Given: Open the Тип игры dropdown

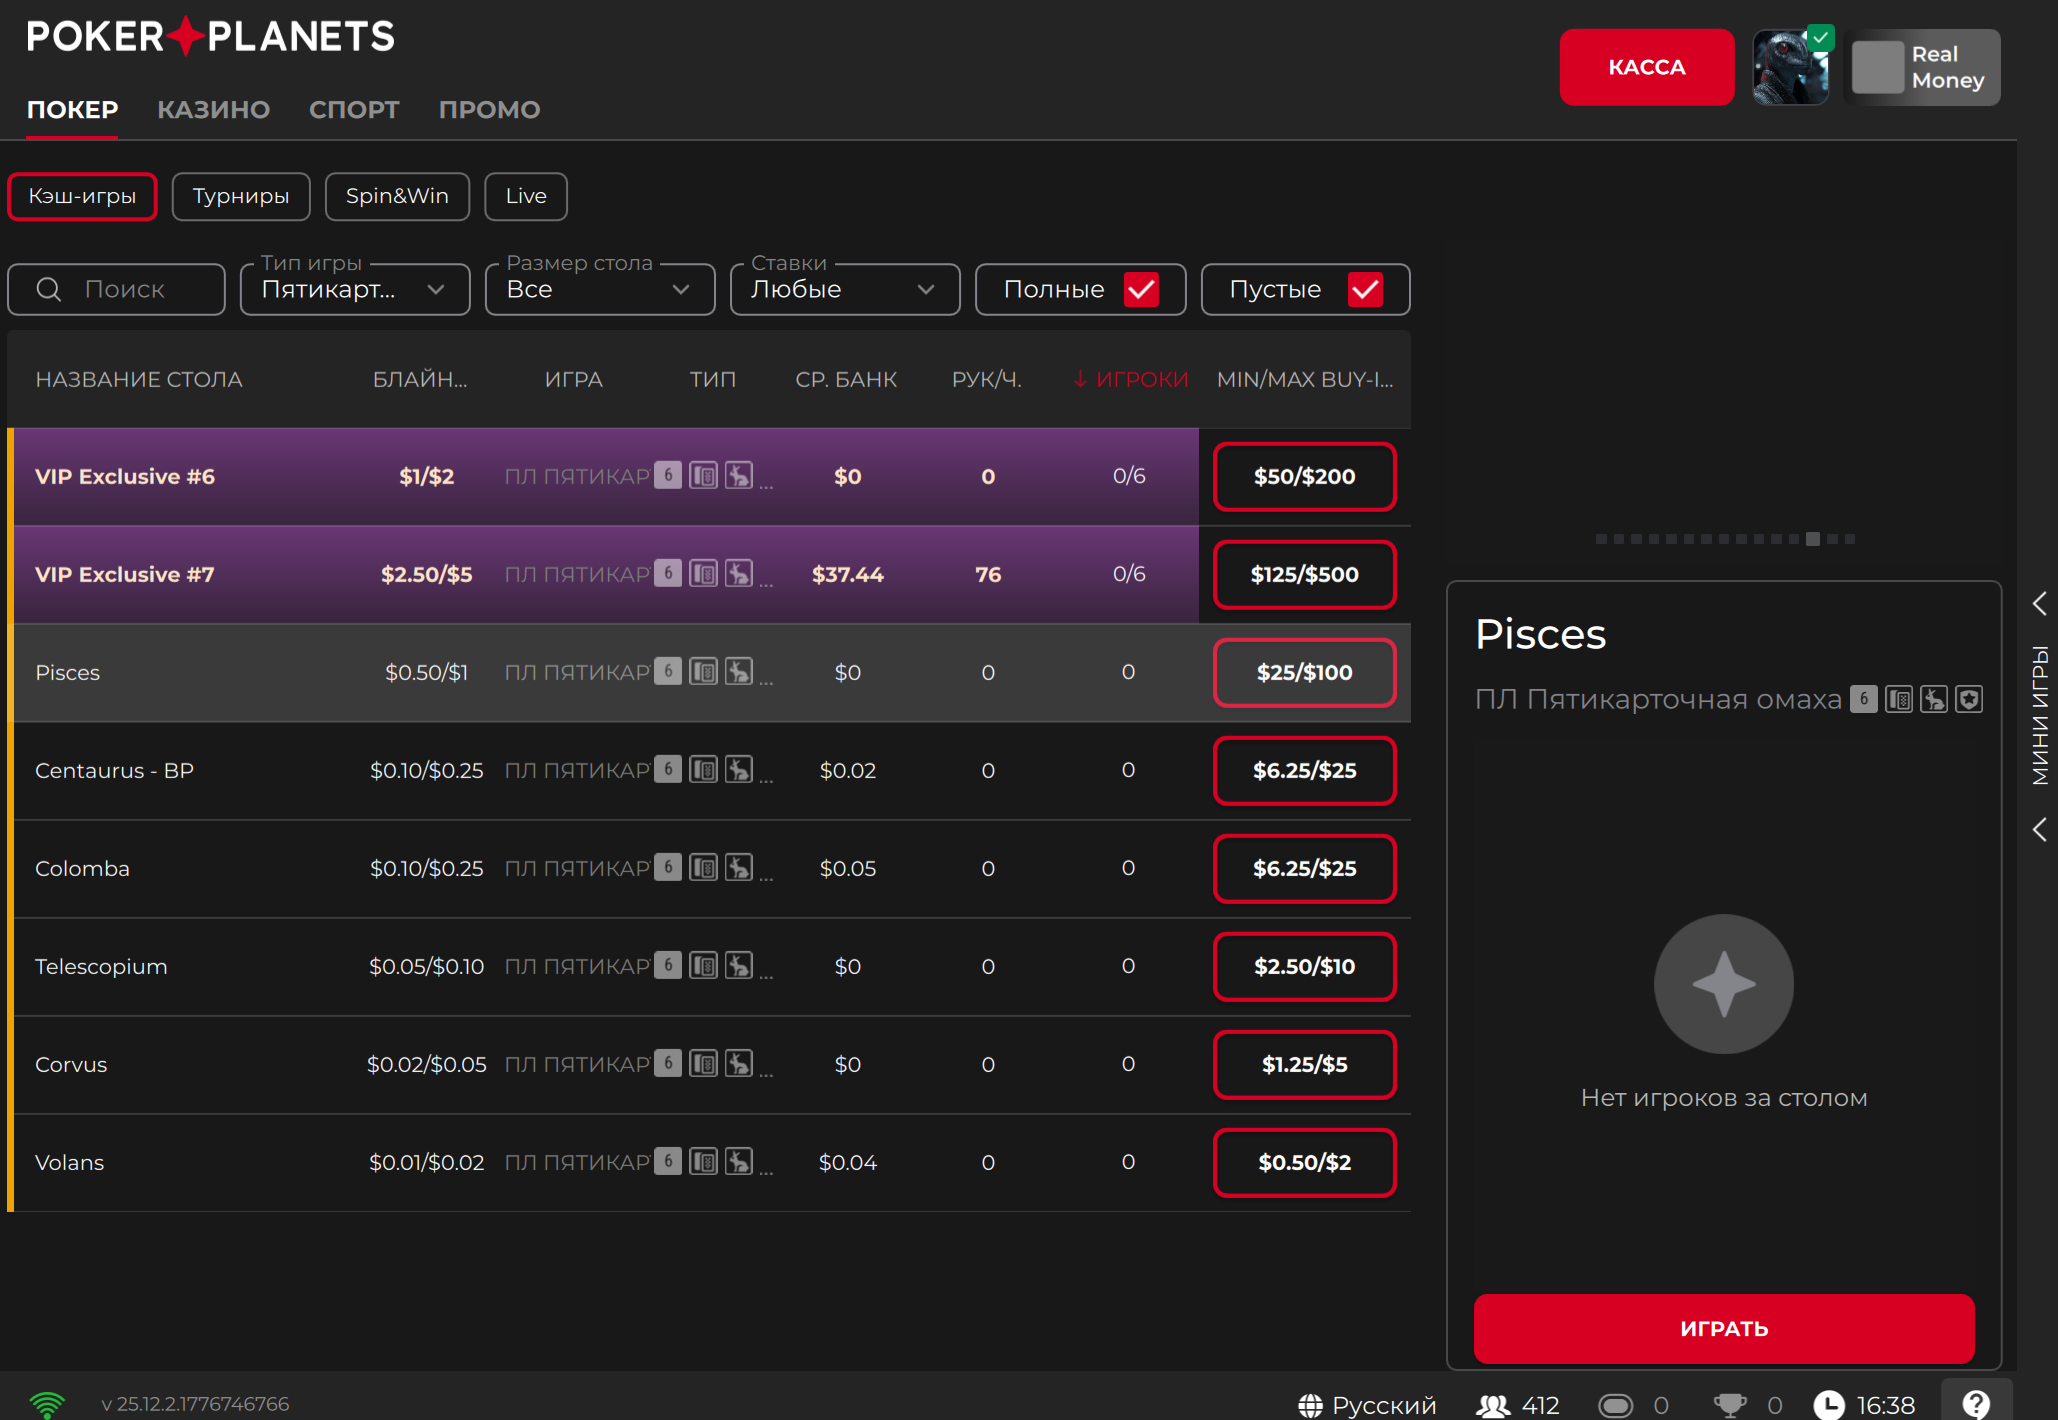Looking at the screenshot, I should tap(355, 289).
